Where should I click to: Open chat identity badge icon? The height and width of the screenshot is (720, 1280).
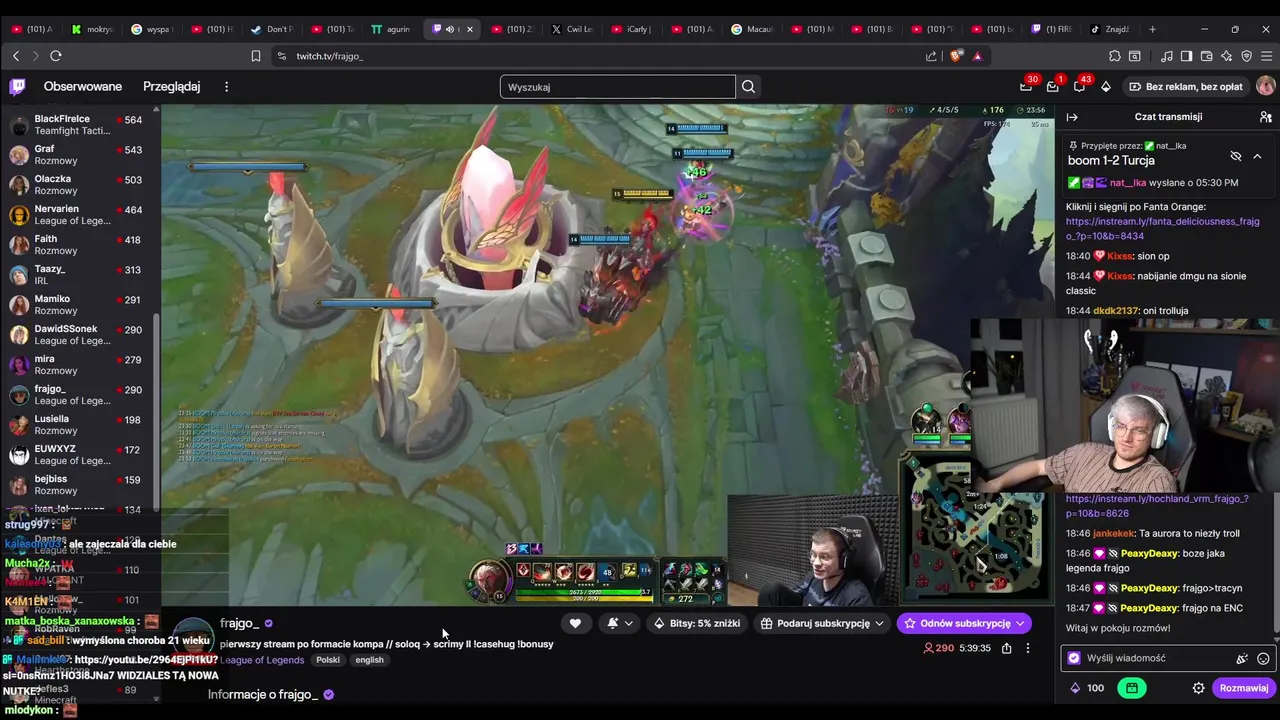1074,658
